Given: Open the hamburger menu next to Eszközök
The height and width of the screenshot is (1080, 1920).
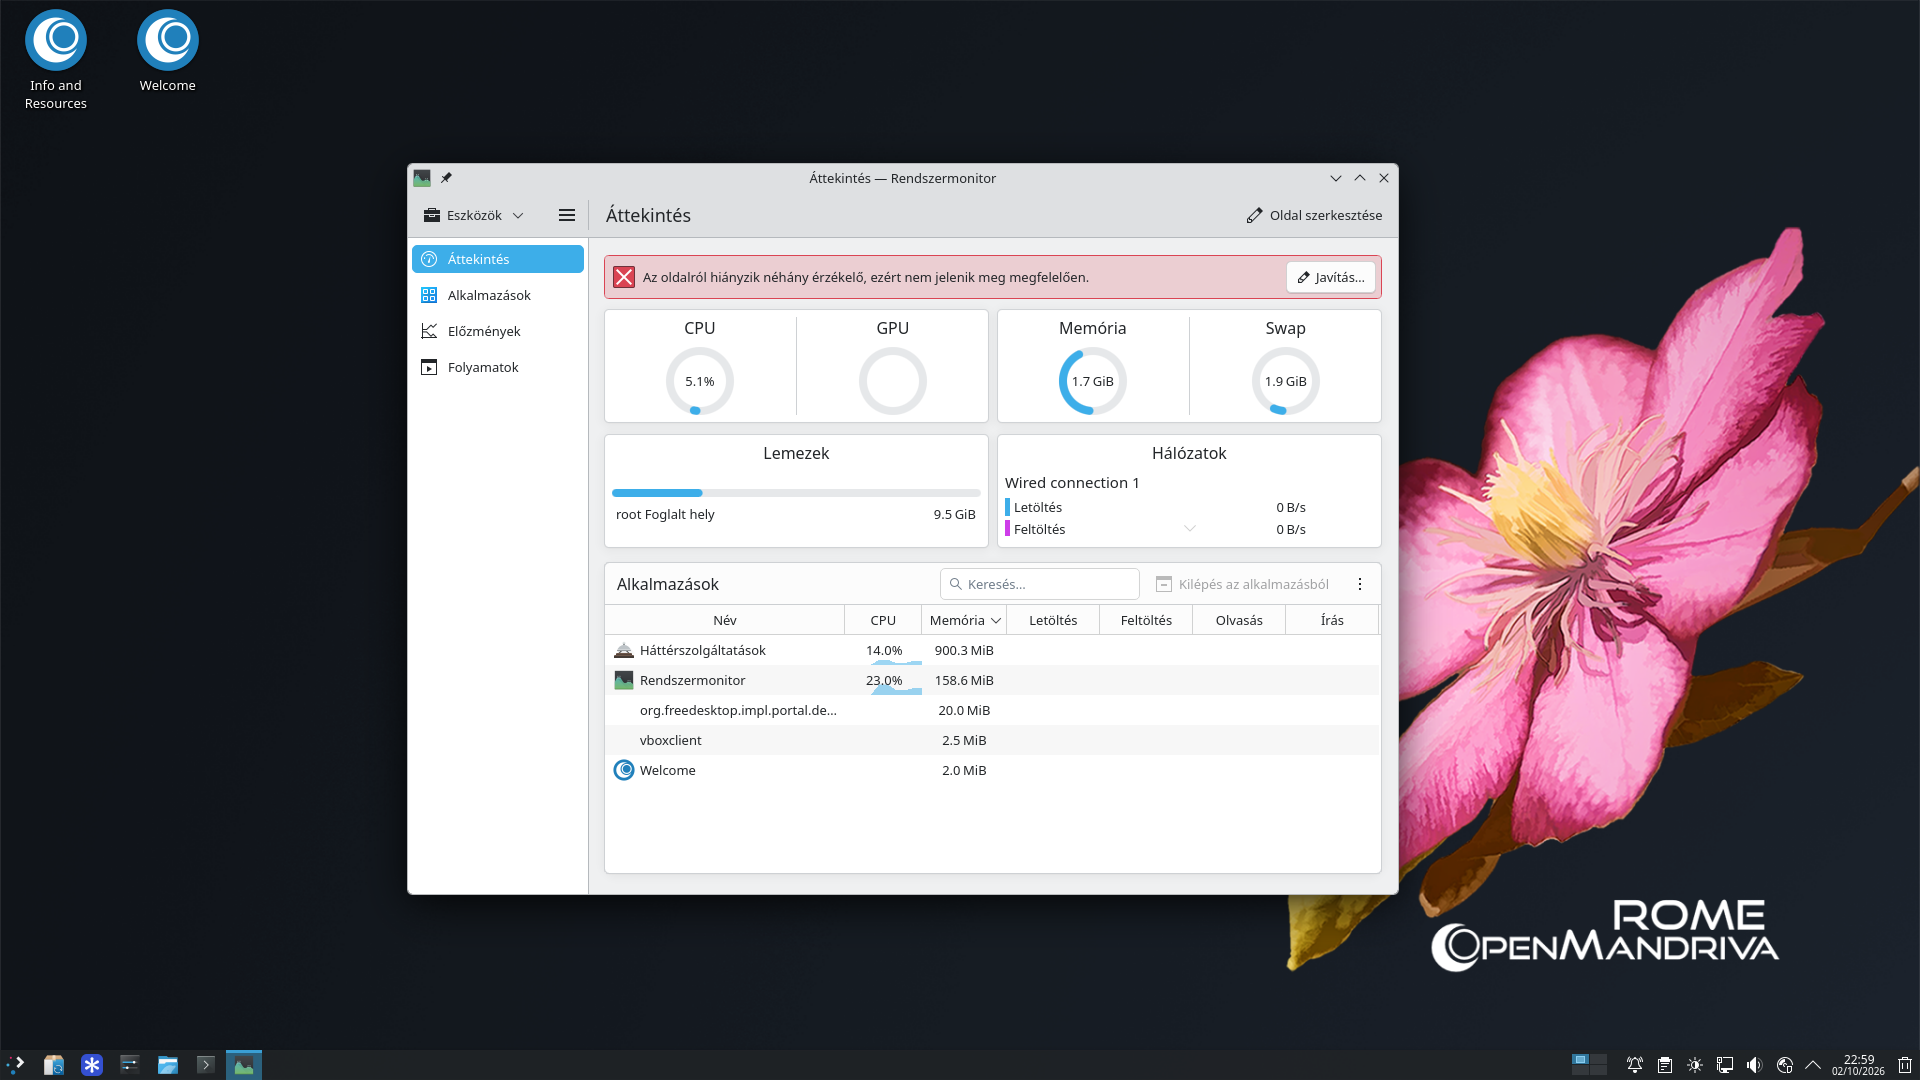Looking at the screenshot, I should click(x=567, y=215).
